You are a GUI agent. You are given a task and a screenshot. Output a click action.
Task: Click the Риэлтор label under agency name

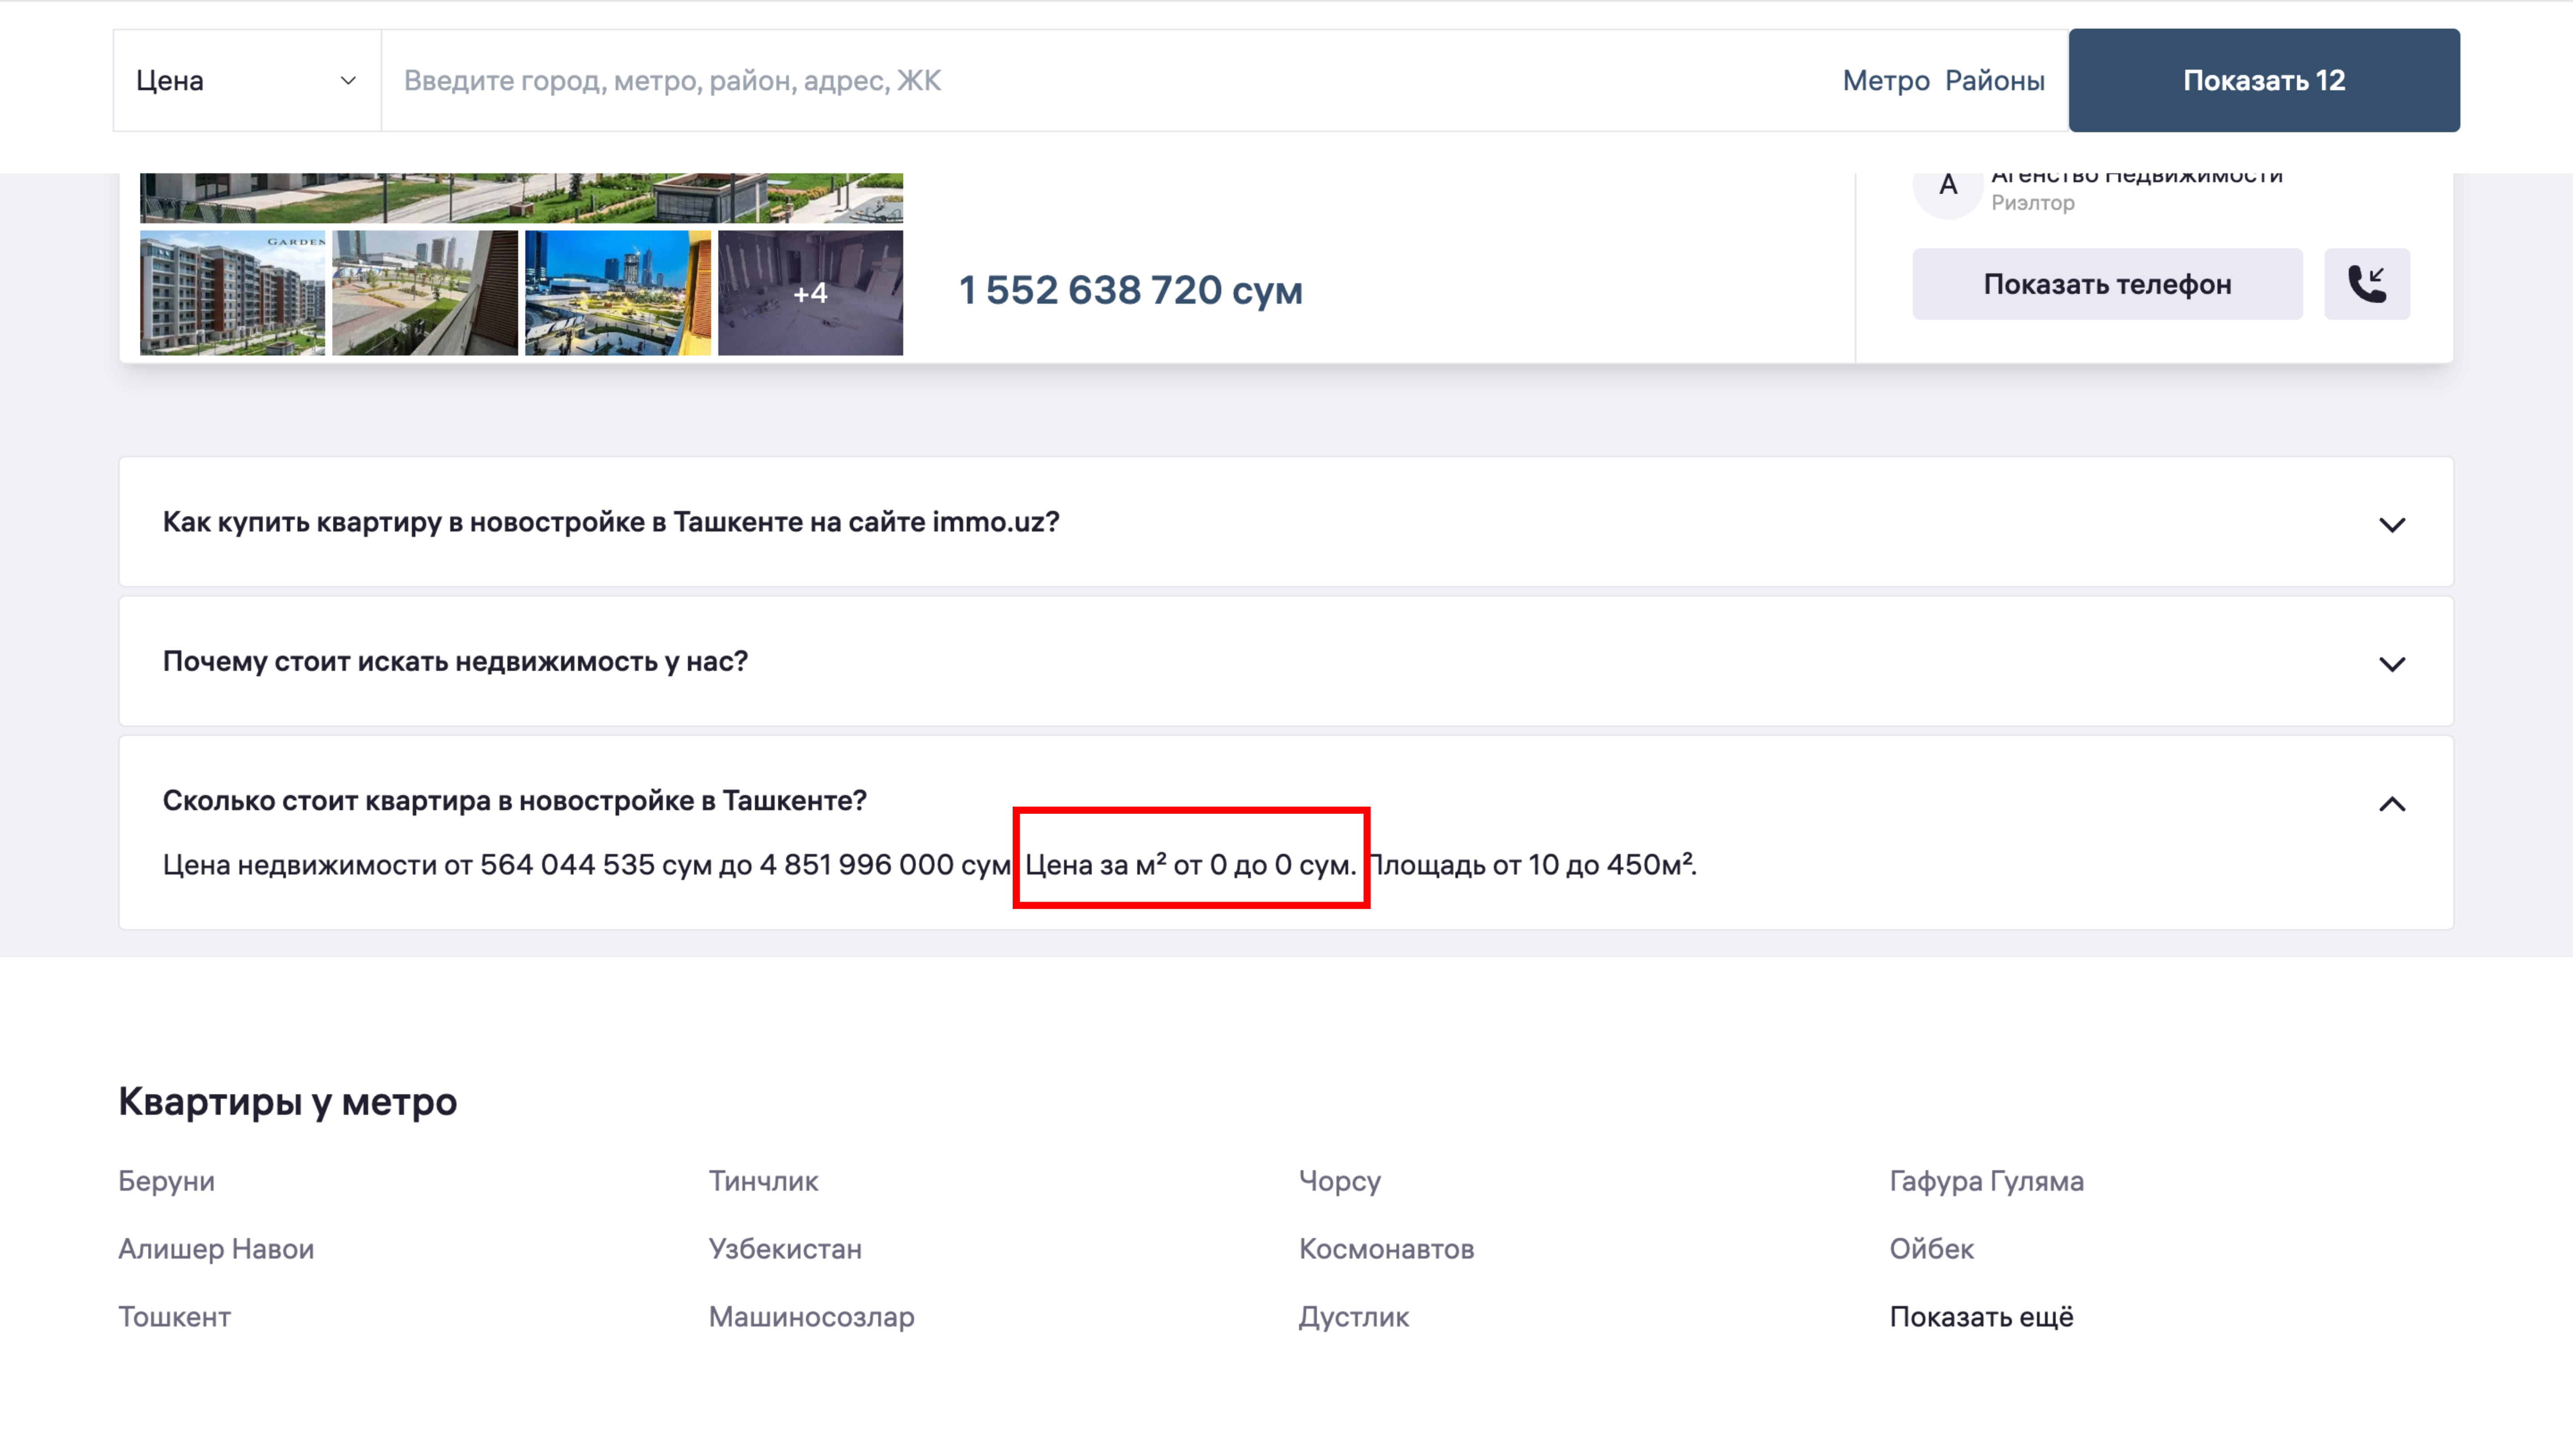pyautogui.click(x=2032, y=203)
